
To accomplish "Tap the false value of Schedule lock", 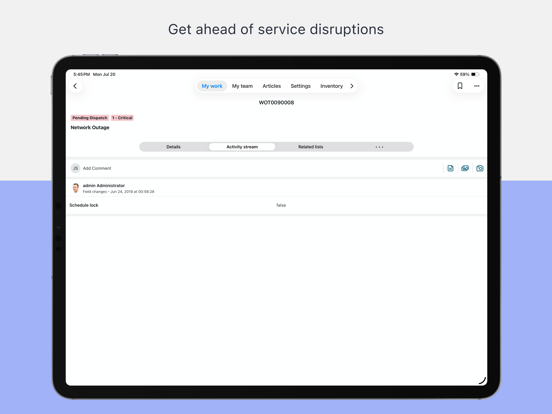I will [x=281, y=205].
